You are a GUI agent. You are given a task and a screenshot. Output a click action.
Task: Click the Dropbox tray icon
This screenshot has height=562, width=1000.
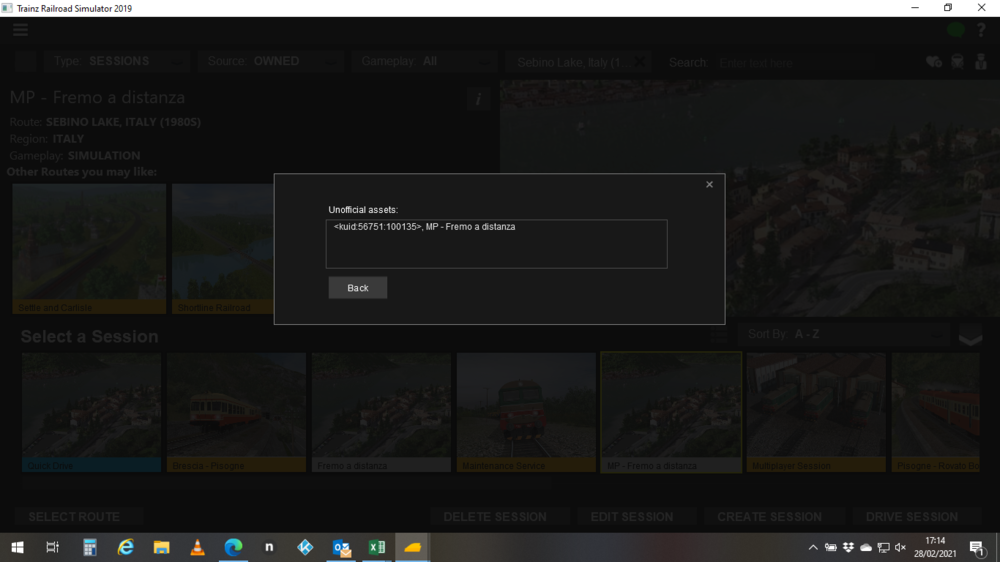(x=848, y=547)
